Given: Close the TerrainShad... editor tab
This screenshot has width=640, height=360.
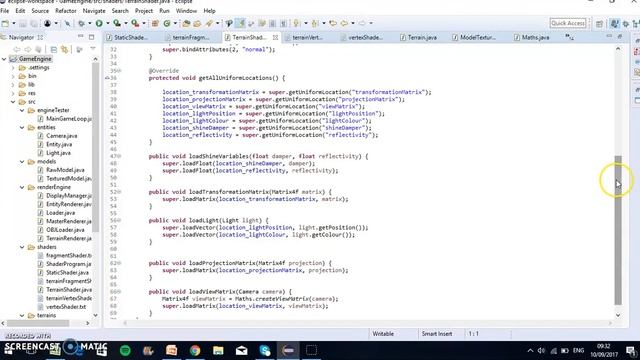Looking at the screenshot, I should point(276,38).
